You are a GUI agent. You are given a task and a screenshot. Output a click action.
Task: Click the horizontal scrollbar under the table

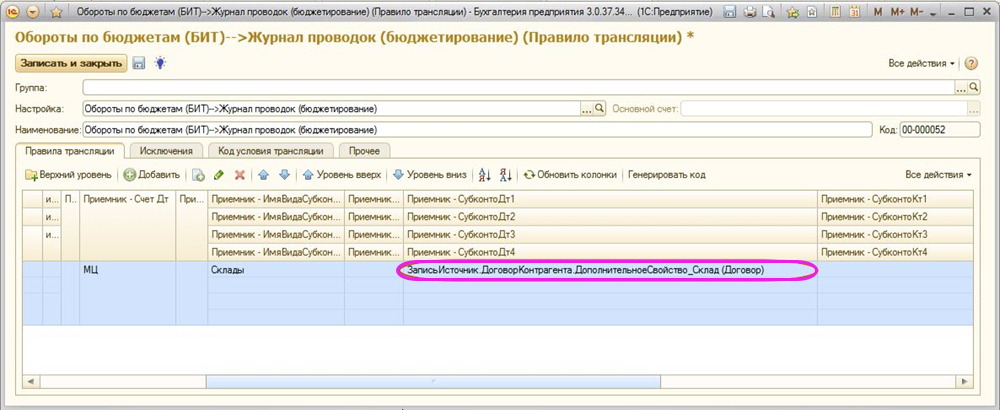click(430, 382)
